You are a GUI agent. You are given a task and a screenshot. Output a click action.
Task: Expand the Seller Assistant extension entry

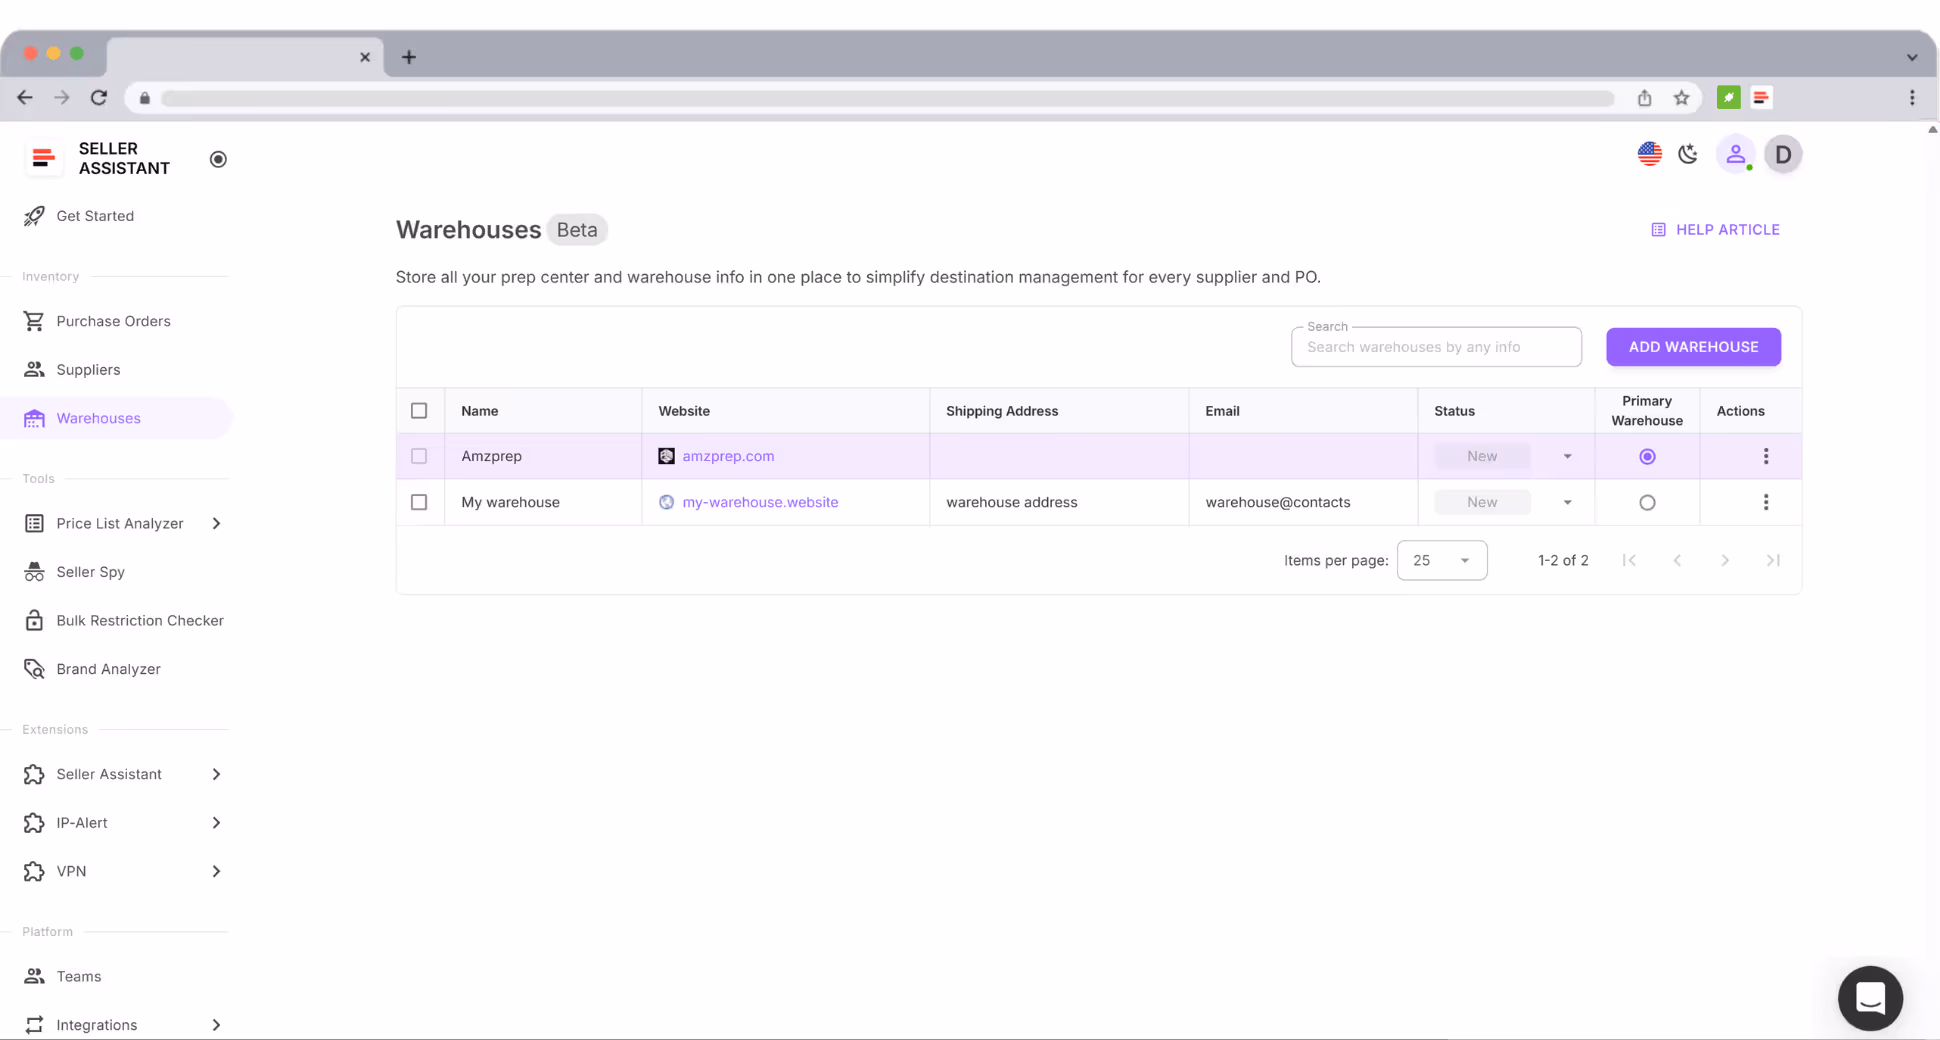pyautogui.click(x=109, y=773)
